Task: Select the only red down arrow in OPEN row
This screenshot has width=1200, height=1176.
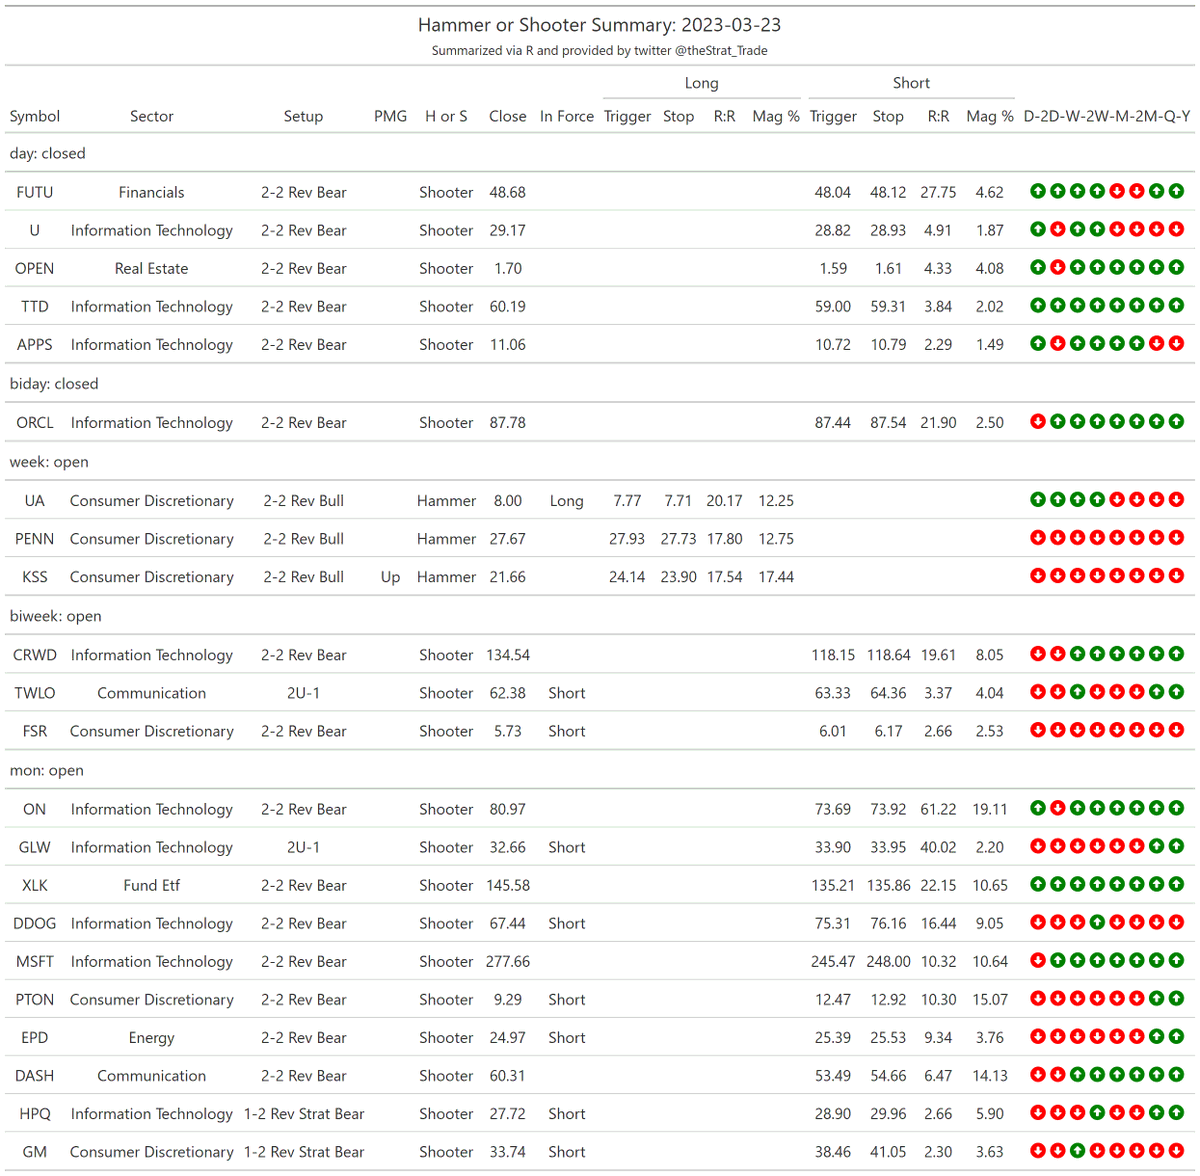Action: pos(1058,267)
